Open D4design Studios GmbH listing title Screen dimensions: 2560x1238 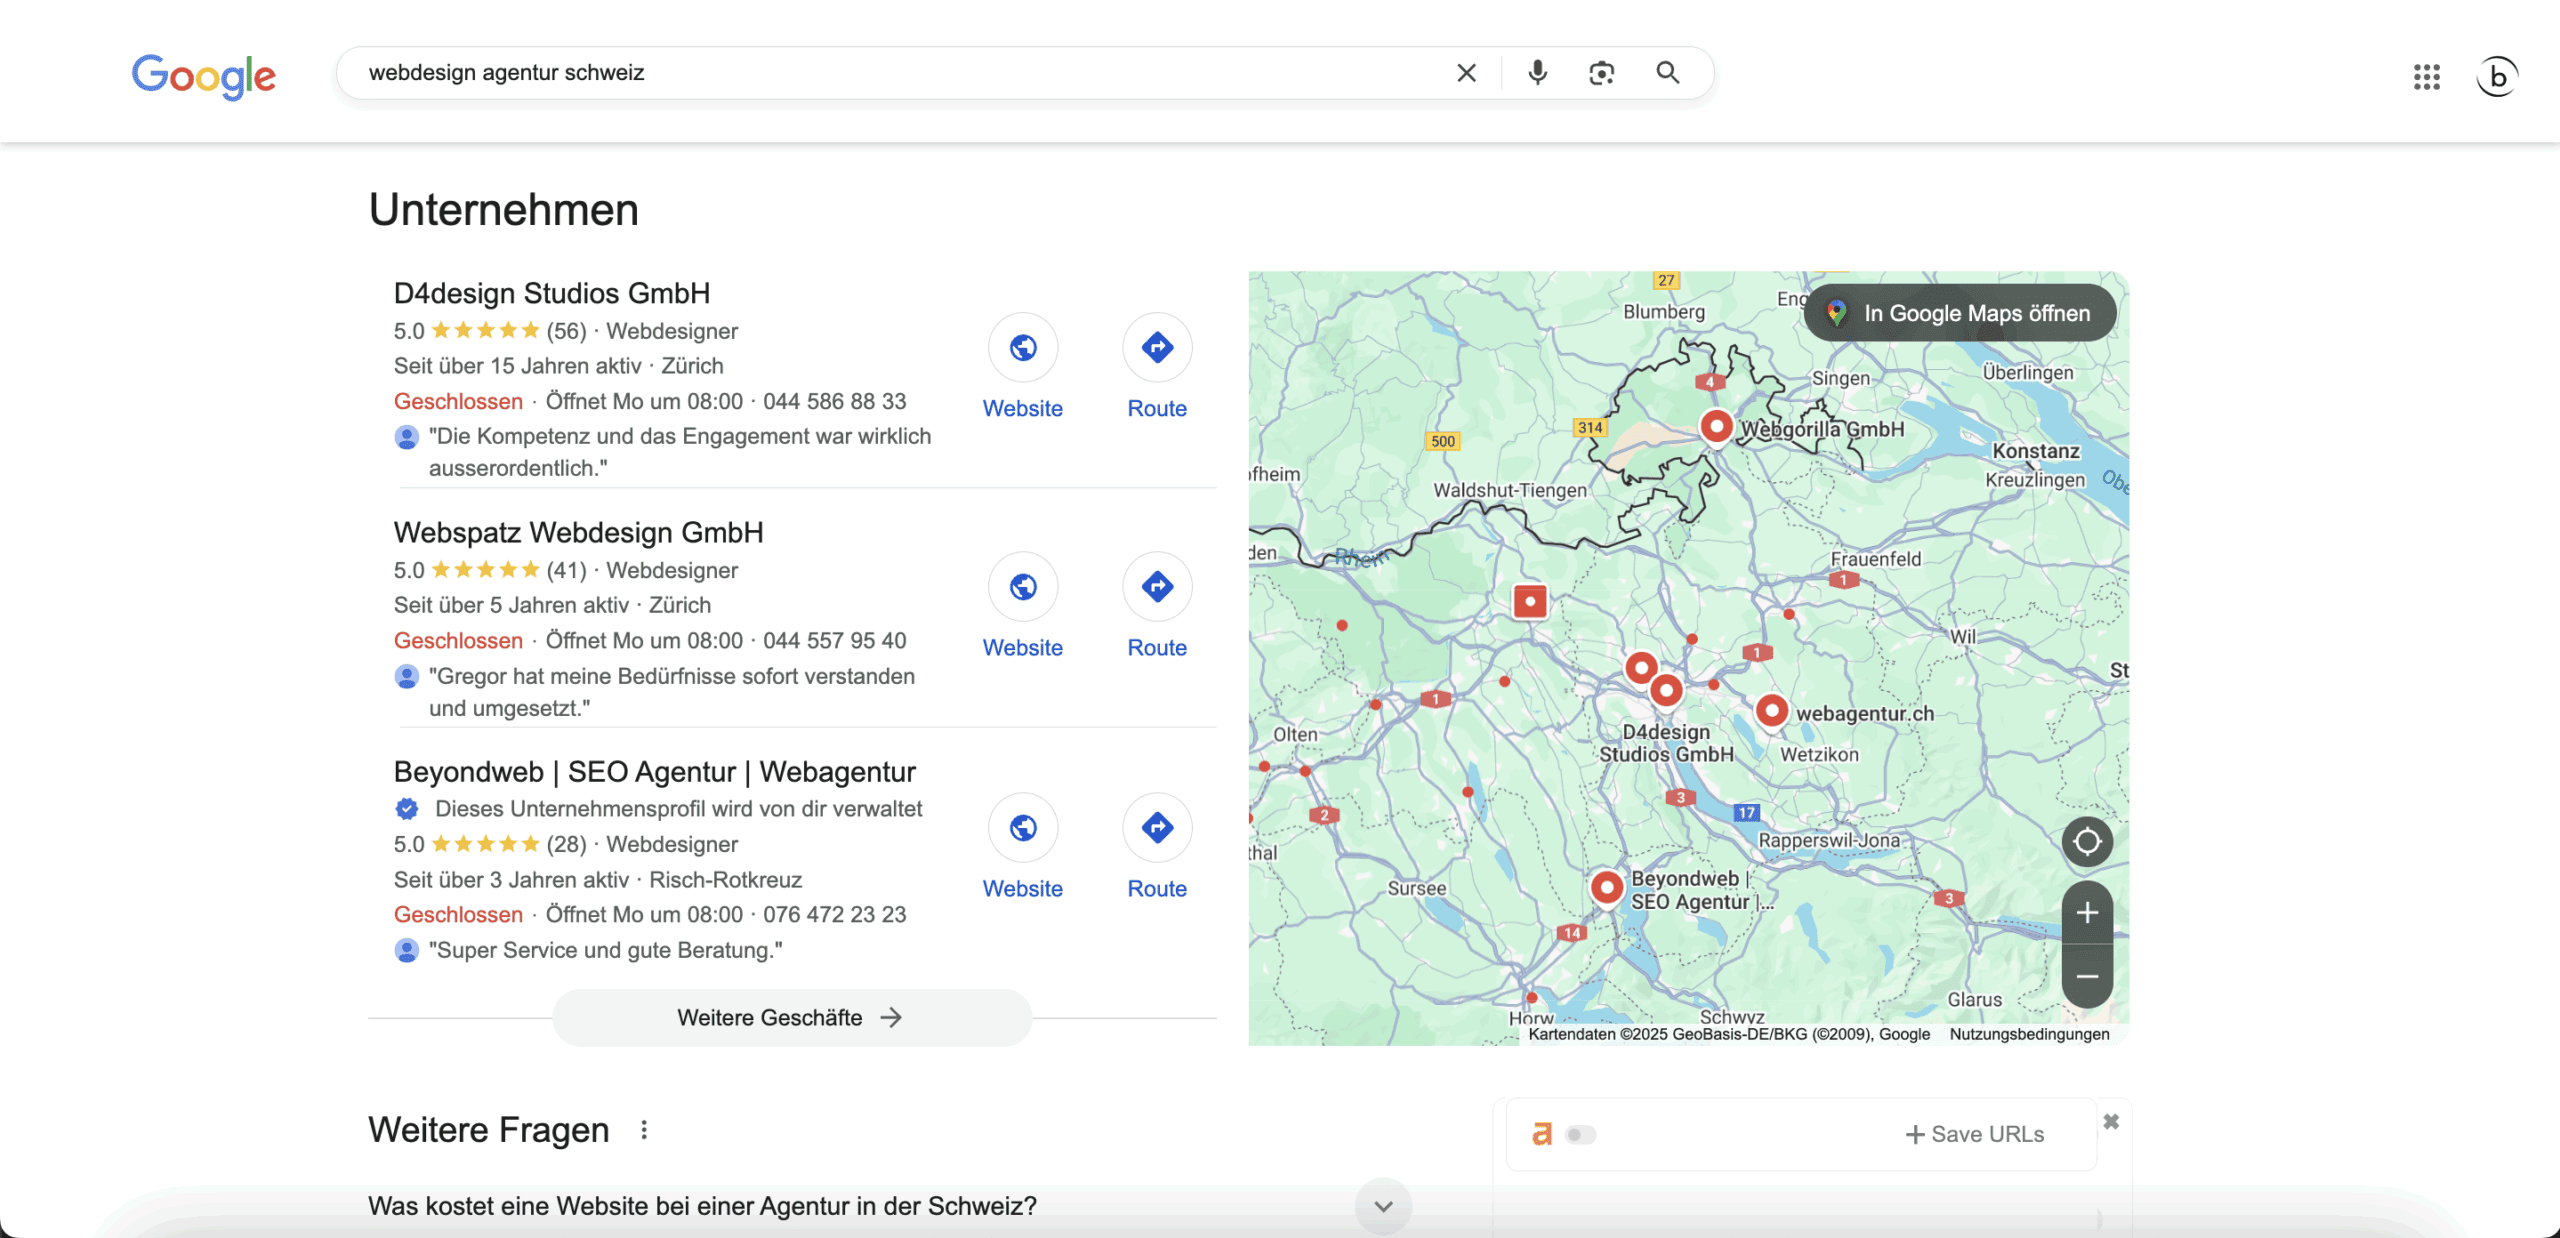(x=552, y=293)
